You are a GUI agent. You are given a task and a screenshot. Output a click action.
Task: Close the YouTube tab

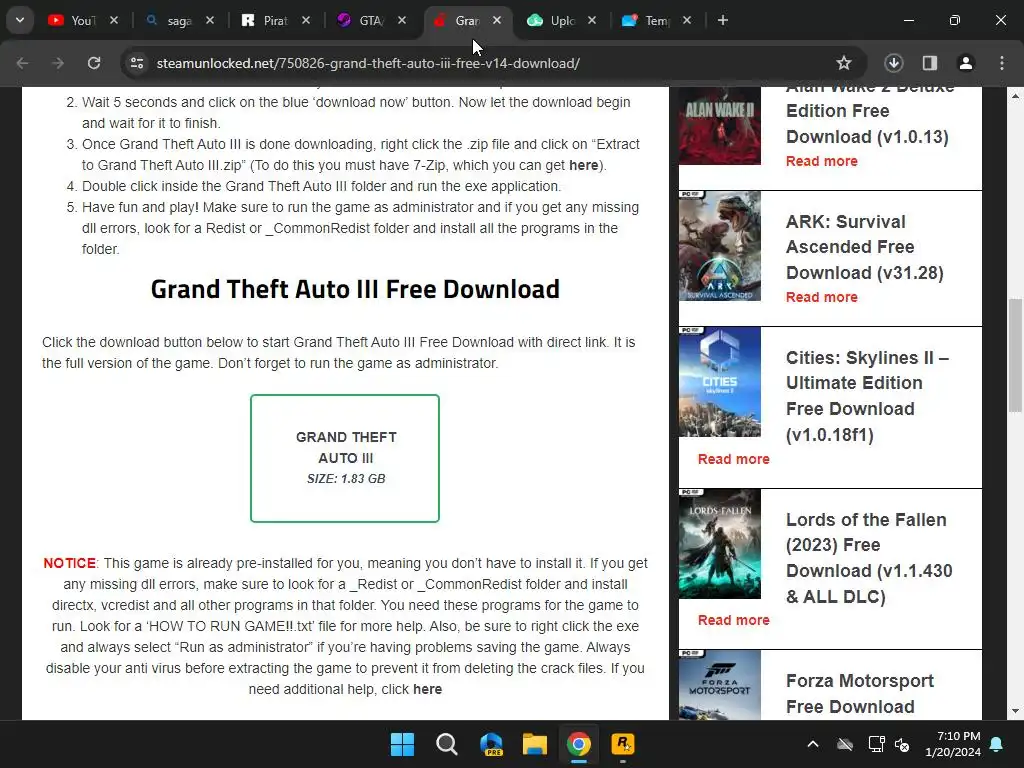pos(114,20)
